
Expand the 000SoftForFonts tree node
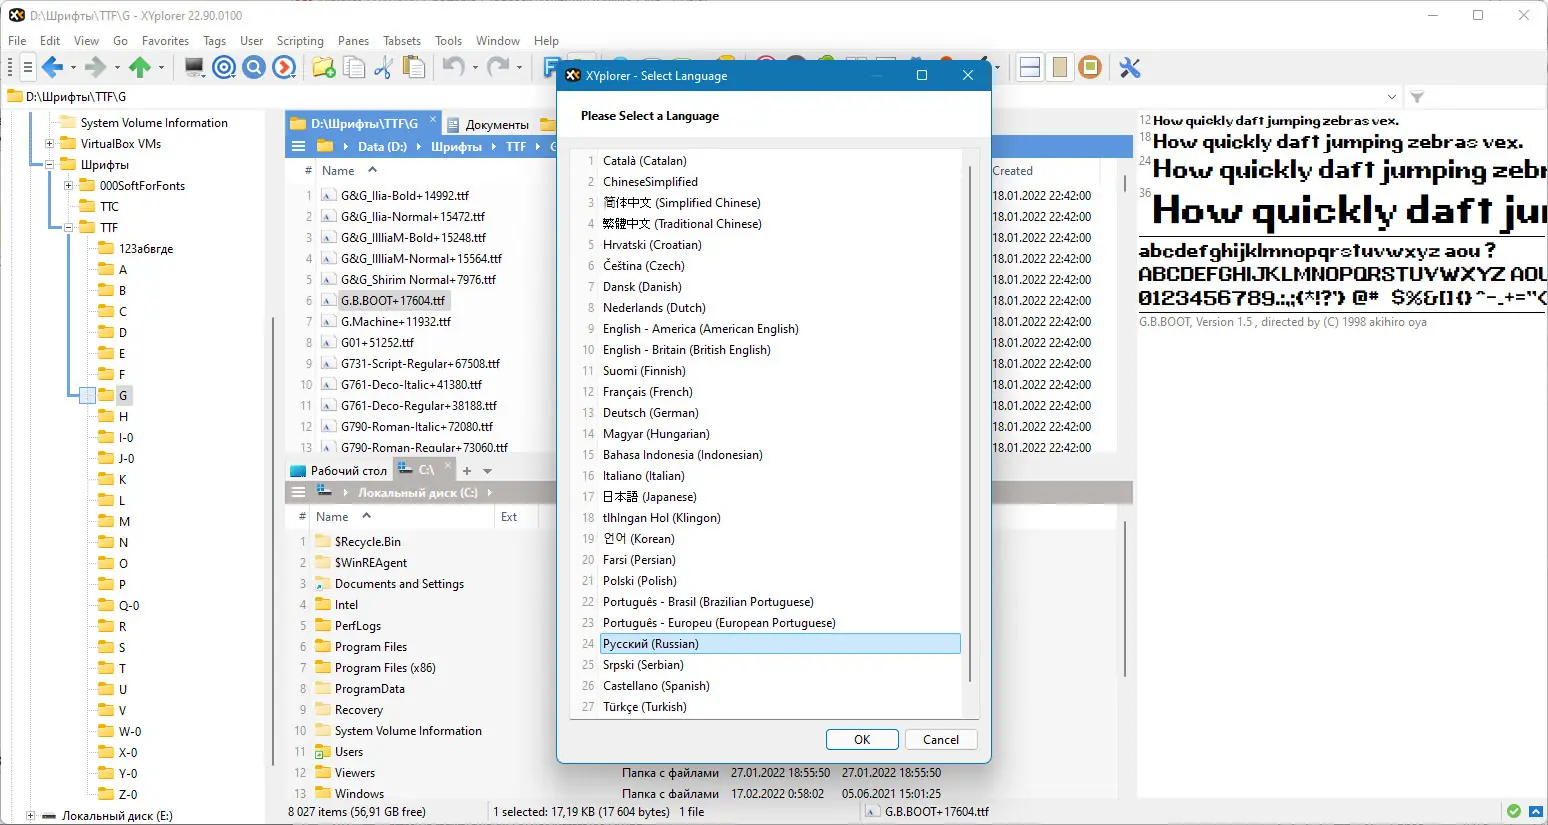pos(68,186)
